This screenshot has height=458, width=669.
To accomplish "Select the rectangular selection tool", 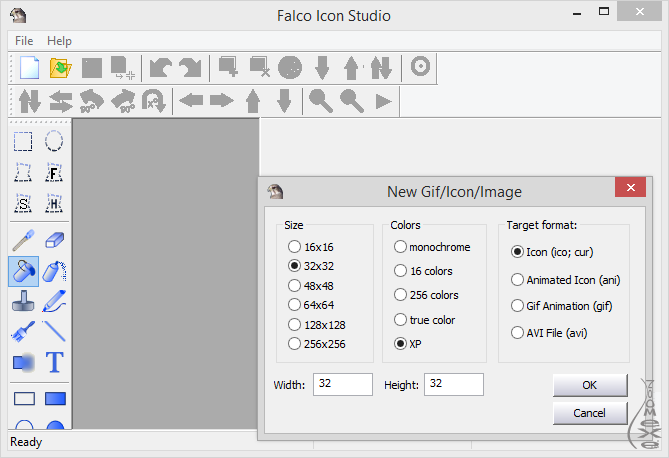I will pos(23,142).
